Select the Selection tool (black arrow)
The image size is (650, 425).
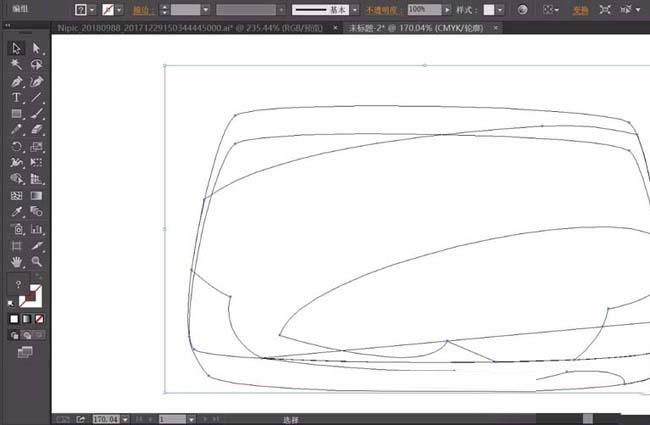pos(17,48)
